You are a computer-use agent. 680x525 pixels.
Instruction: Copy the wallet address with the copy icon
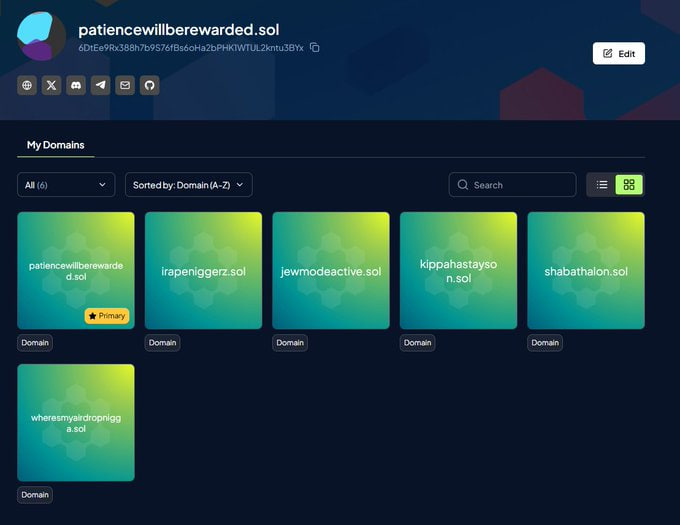pyautogui.click(x=315, y=48)
